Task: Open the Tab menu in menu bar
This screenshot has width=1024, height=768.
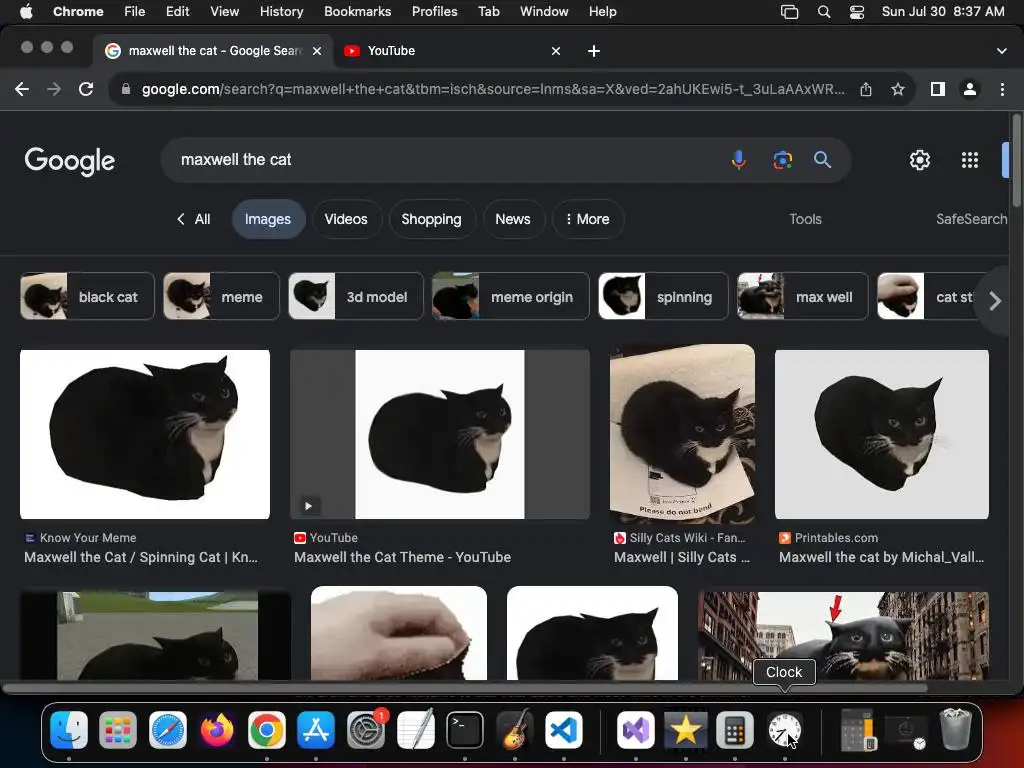Action: (488, 12)
